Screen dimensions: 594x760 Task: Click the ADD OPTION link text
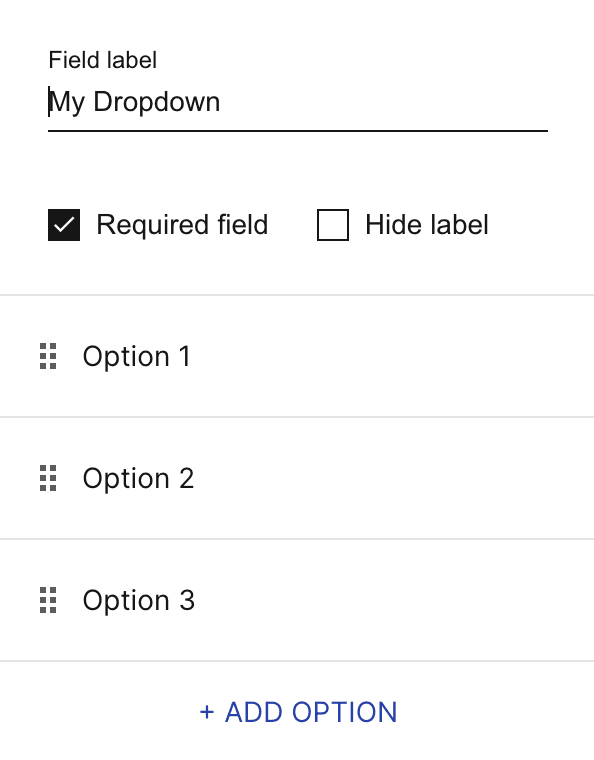pyautogui.click(x=311, y=712)
